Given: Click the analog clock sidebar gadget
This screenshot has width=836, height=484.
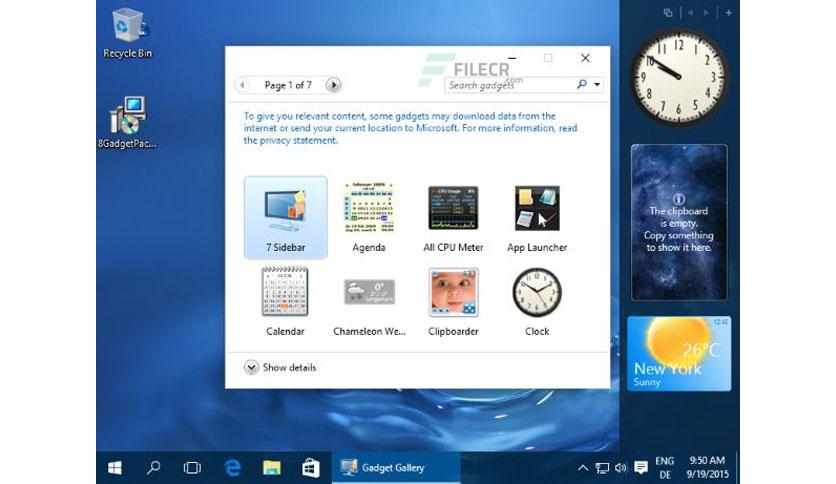Looking at the screenshot, I should click(x=678, y=77).
